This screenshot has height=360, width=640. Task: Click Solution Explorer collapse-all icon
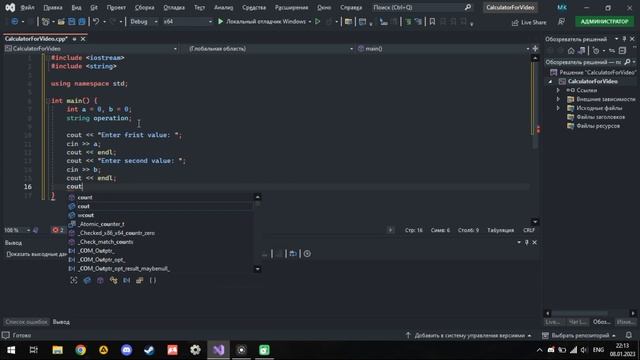tap(622, 51)
